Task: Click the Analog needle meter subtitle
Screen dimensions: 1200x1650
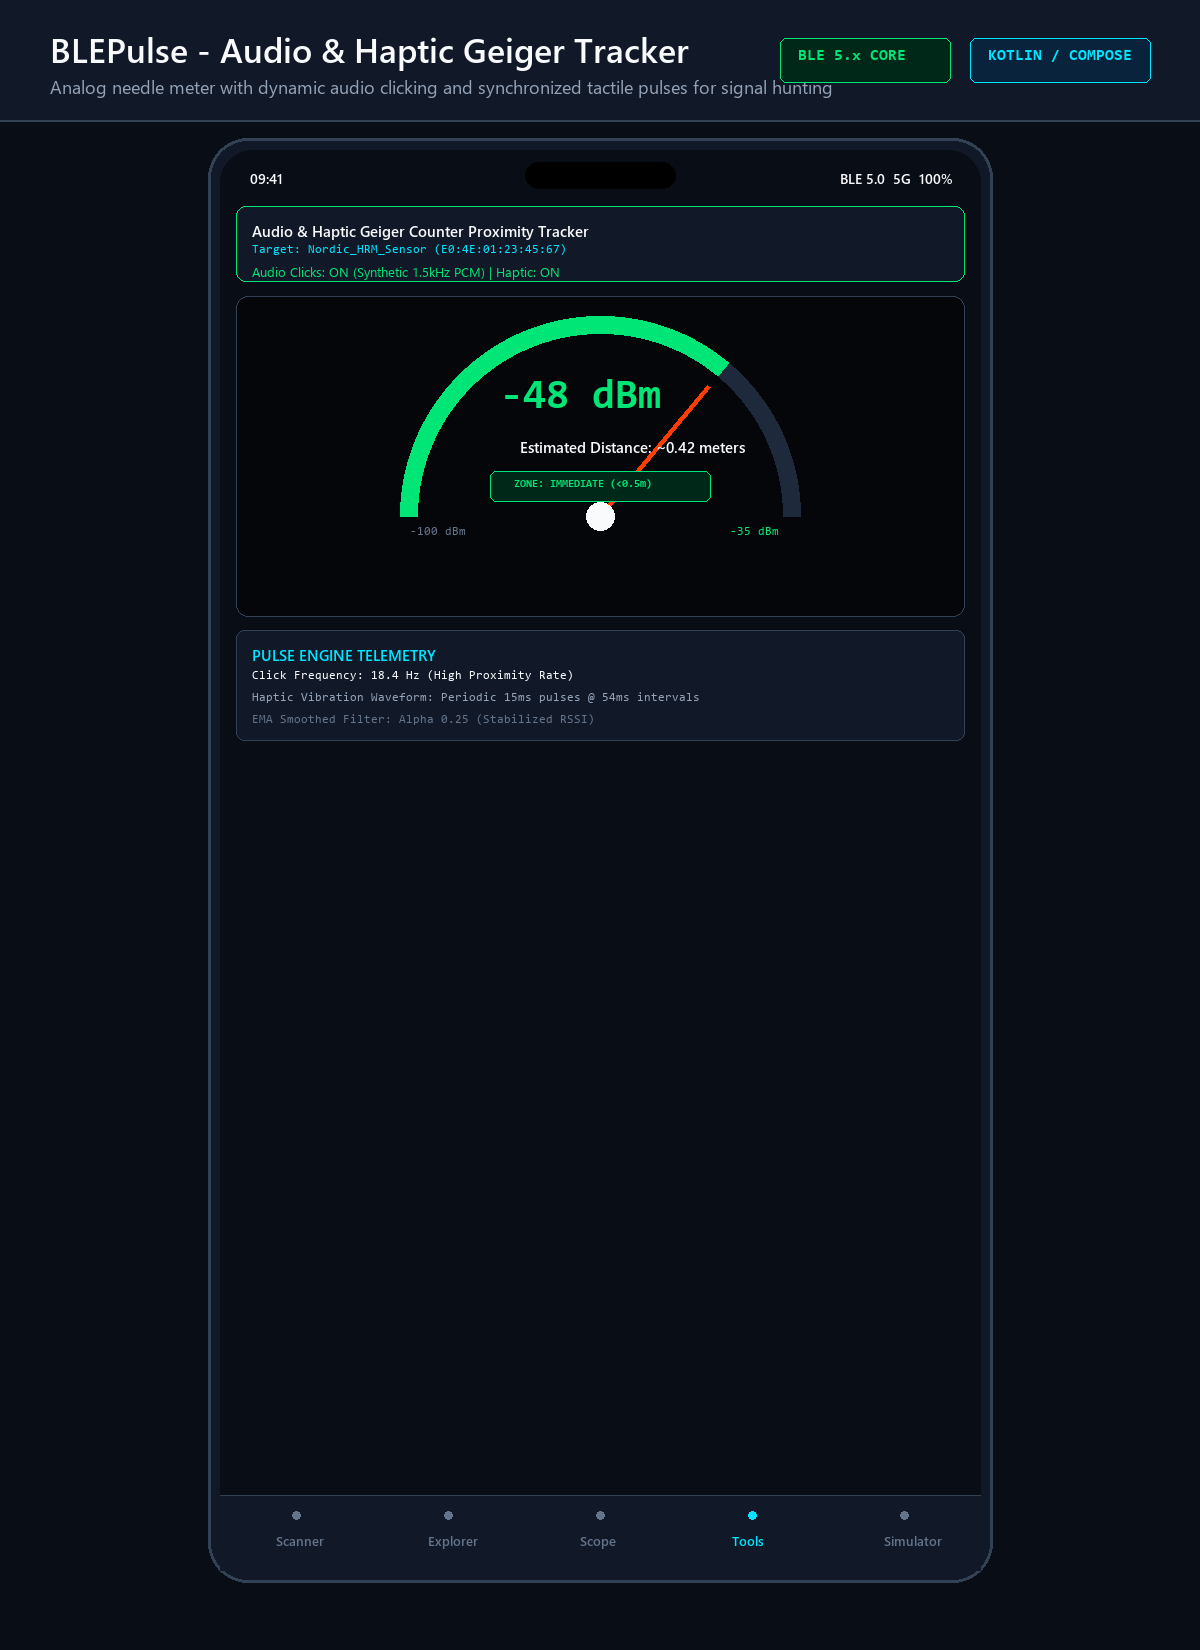Action: click(x=441, y=88)
